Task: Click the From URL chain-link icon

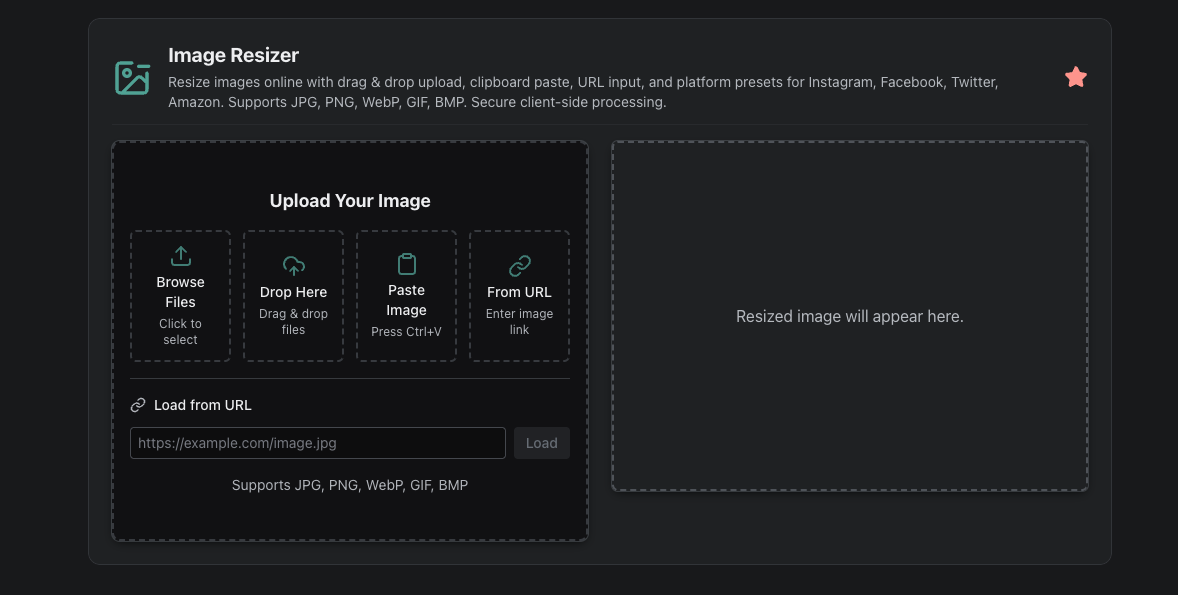Action: click(x=519, y=266)
